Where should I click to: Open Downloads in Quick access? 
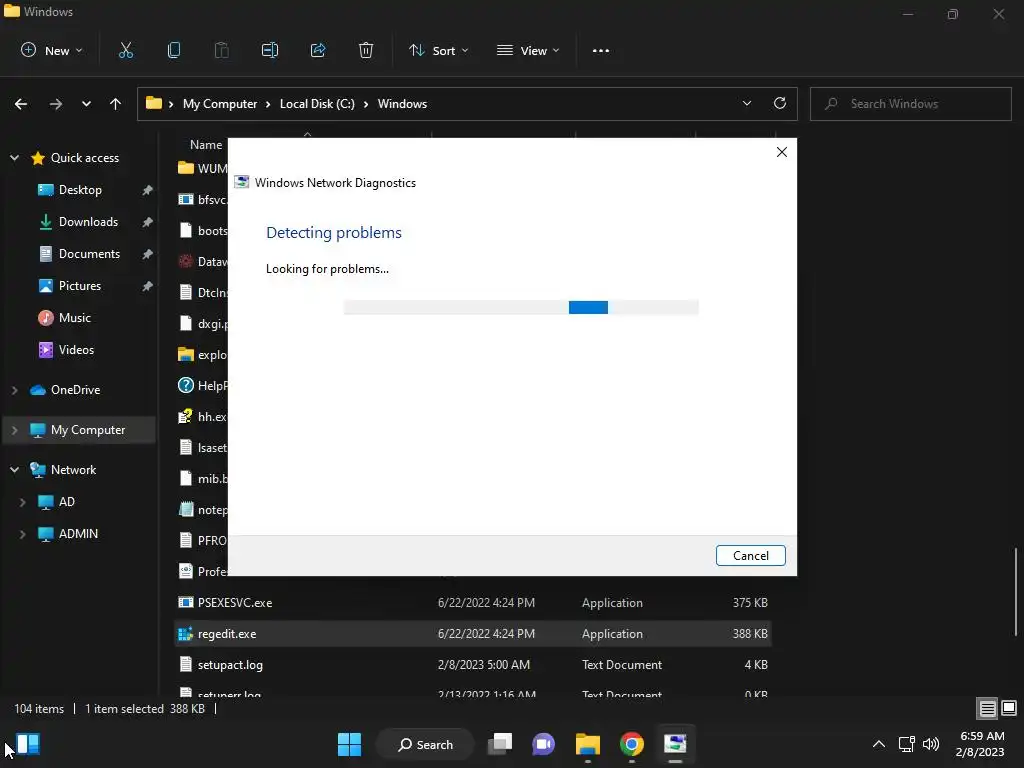(x=88, y=221)
